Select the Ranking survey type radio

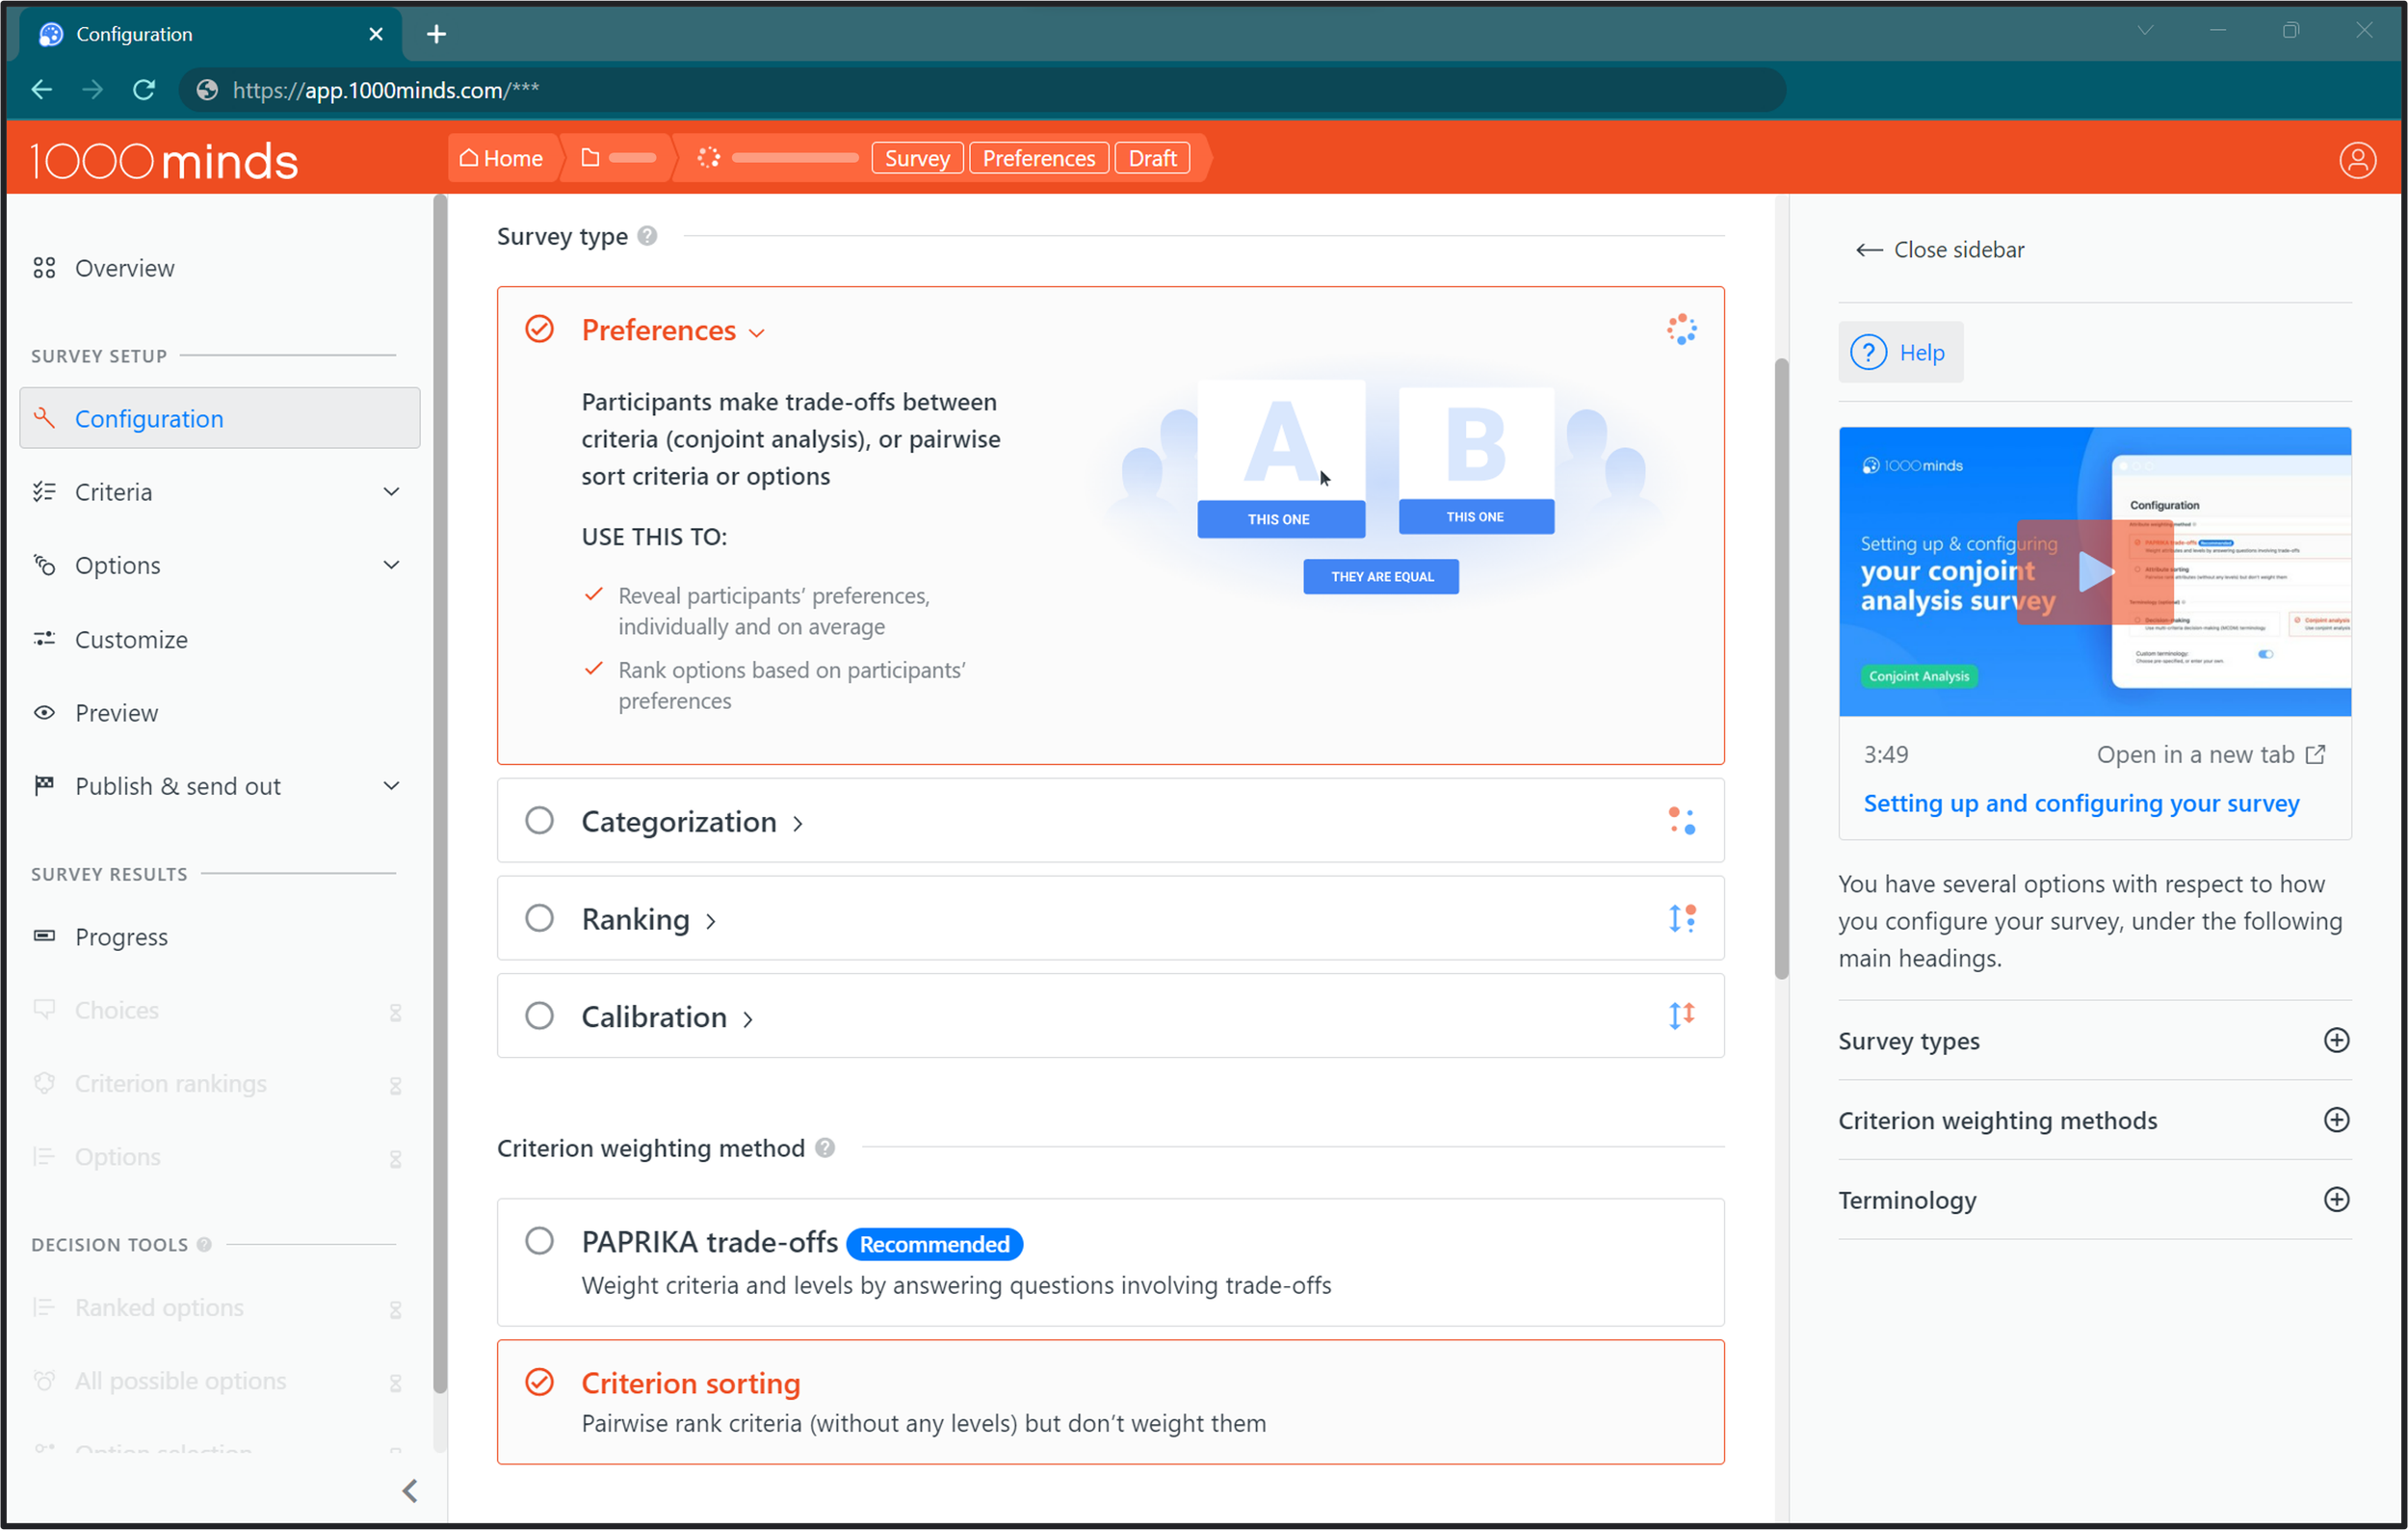(x=539, y=918)
